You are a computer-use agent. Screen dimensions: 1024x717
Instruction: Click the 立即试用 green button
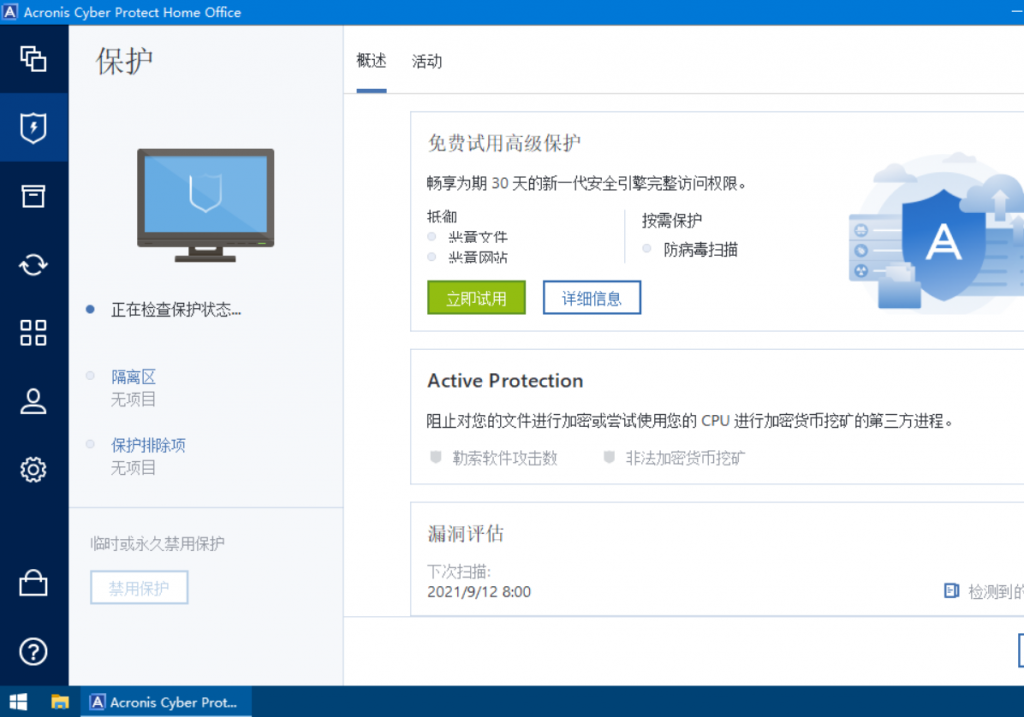coord(476,298)
